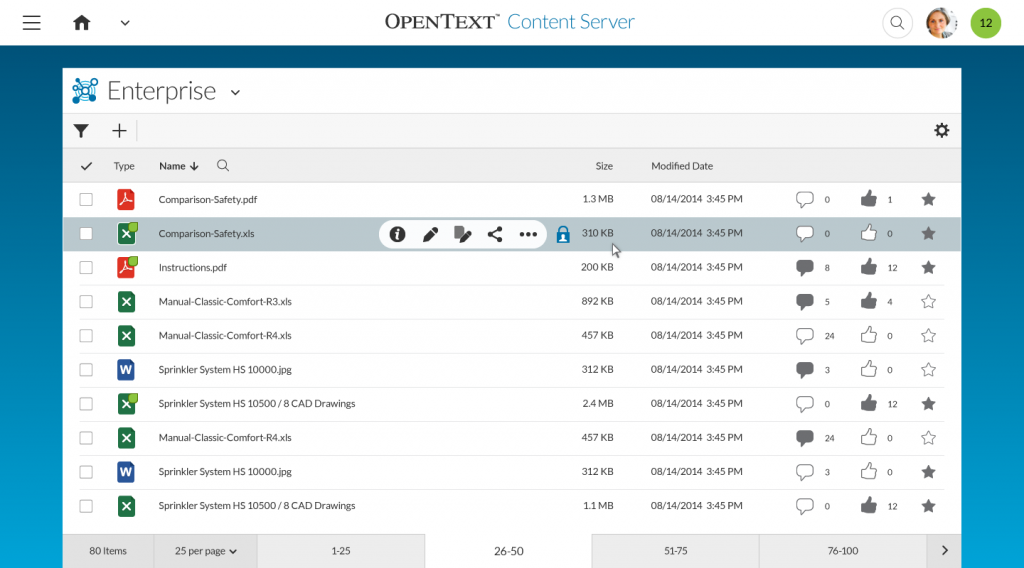The height and width of the screenshot is (568, 1024).
Task: Go to page 51-75
Action: [x=675, y=551]
